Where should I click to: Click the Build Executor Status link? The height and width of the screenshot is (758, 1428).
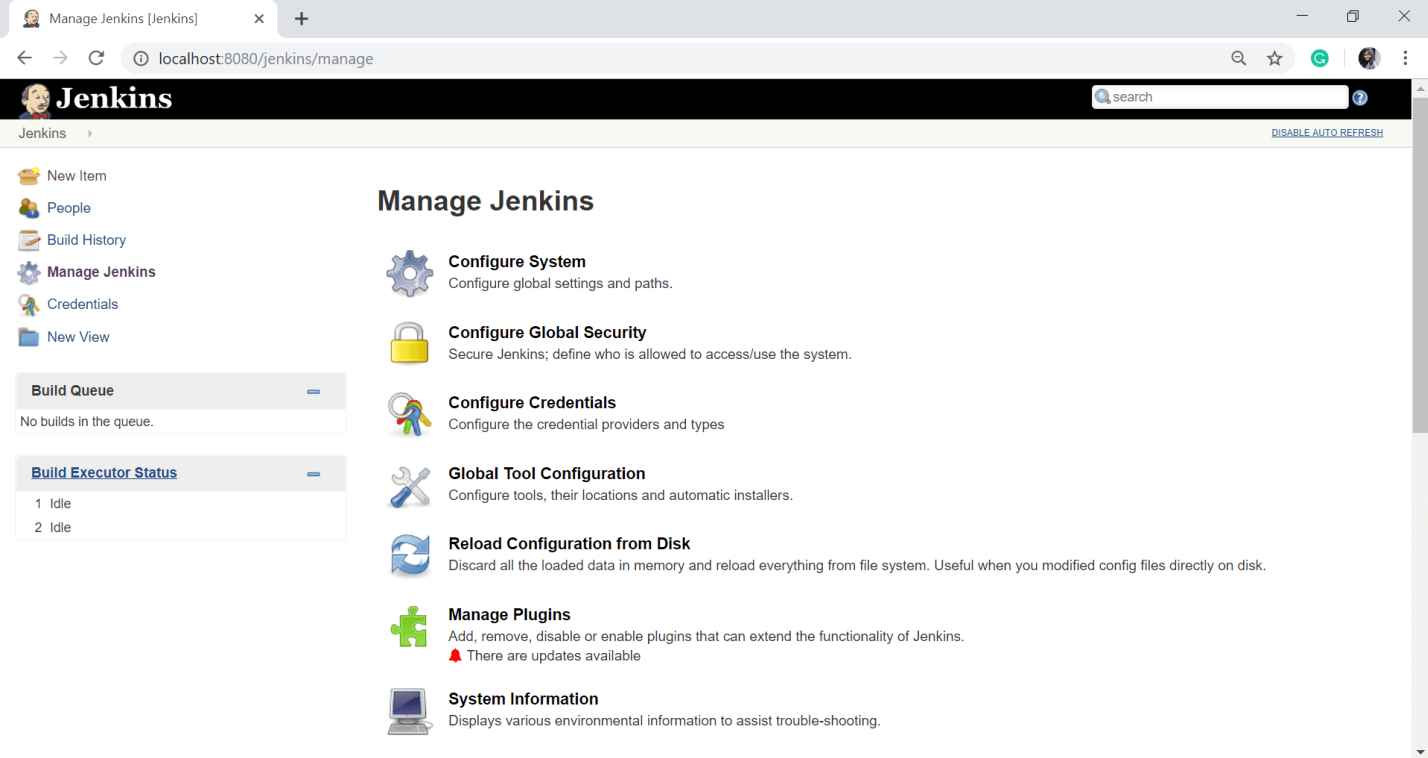point(104,473)
